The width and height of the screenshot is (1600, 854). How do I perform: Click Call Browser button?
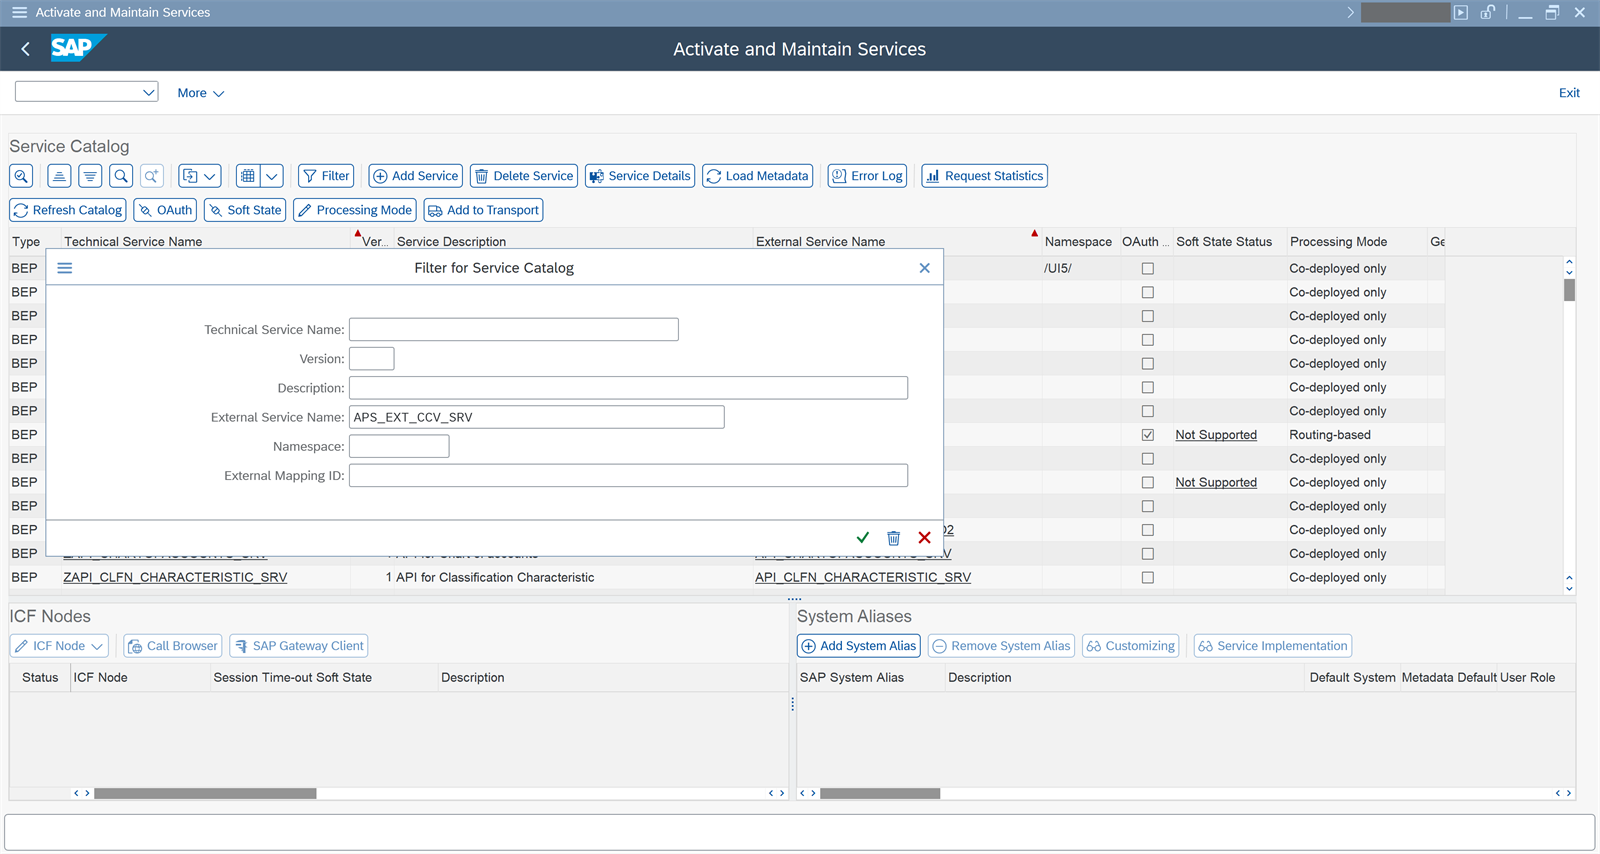pos(172,646)
